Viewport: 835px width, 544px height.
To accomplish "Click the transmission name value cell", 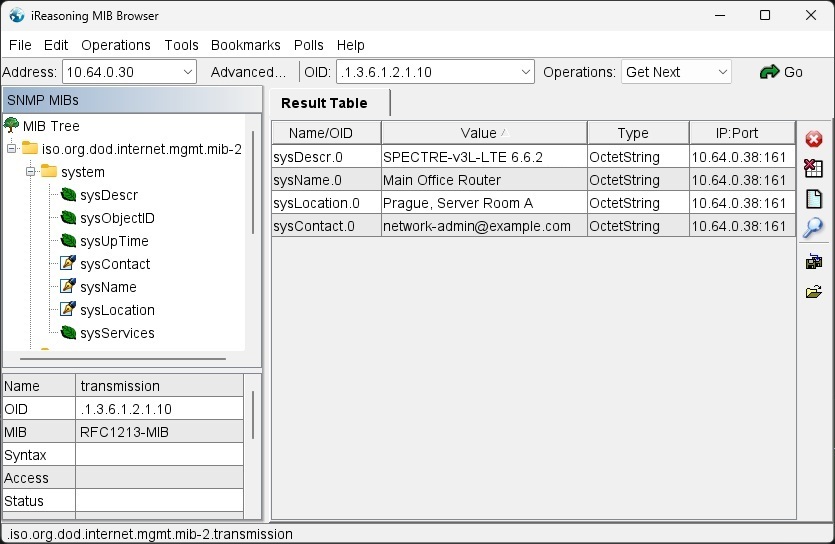I will pyautogui.click(x=160, y=385).
